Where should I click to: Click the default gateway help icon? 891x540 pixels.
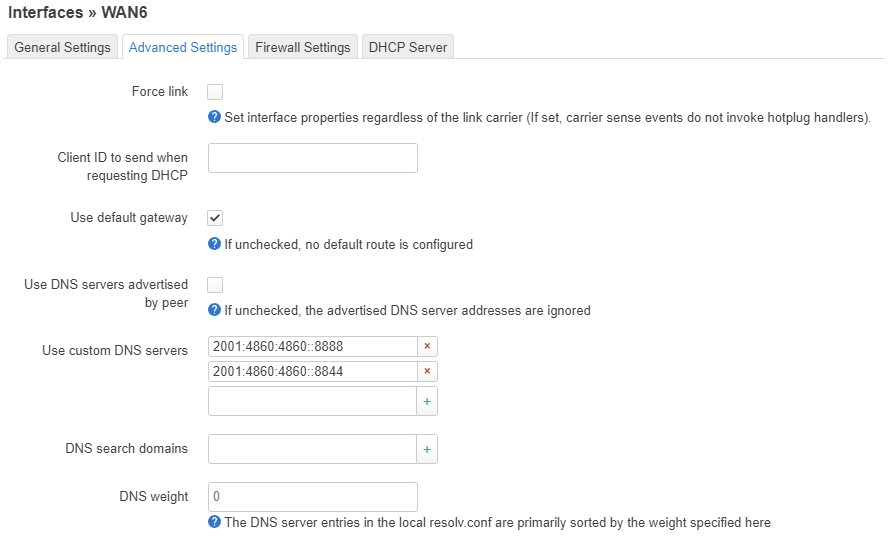click(214, 244)
